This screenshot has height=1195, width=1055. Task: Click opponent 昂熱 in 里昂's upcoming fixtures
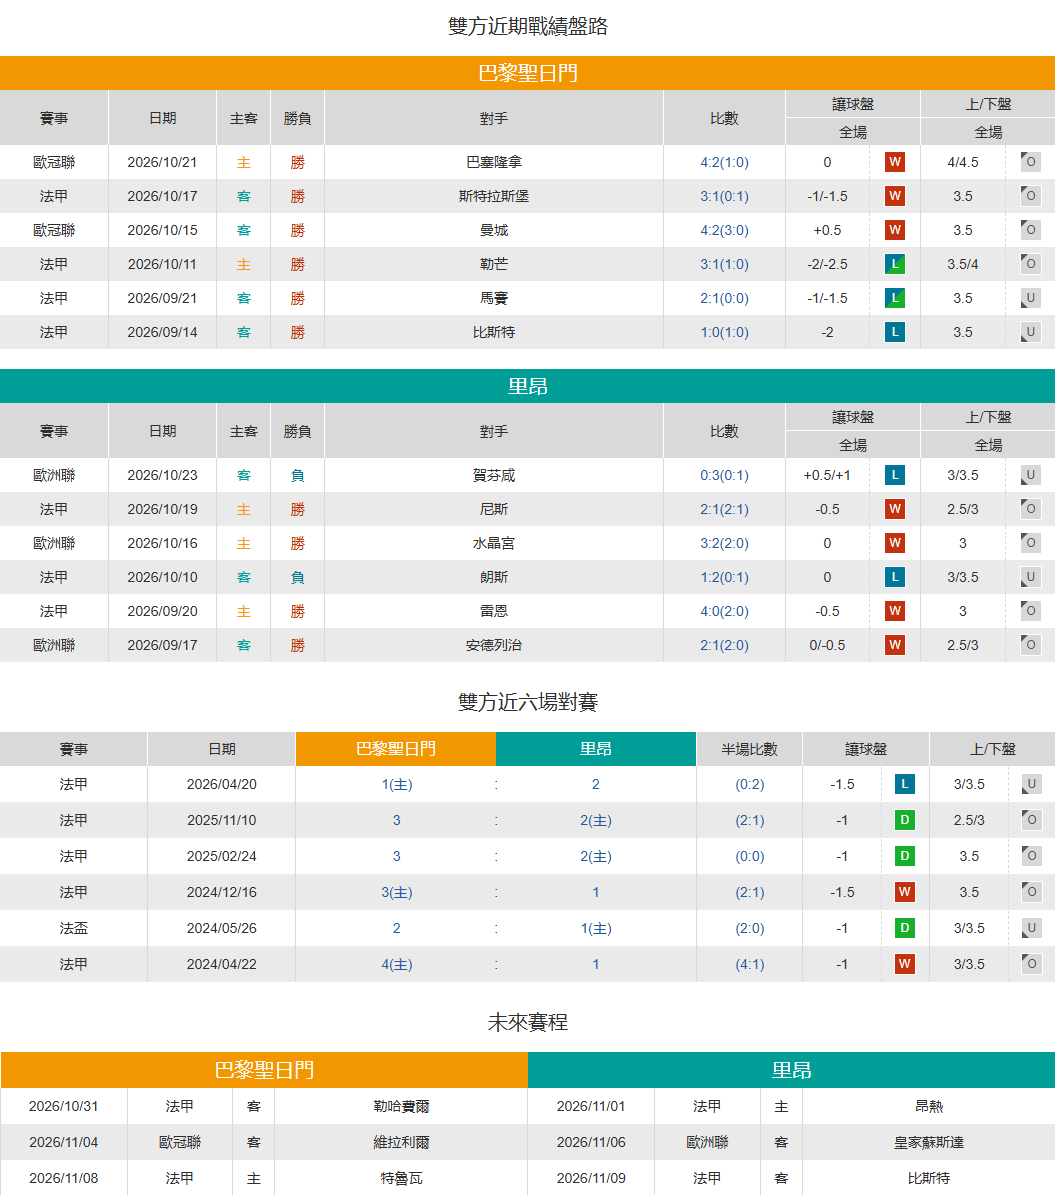[928, 1106]
